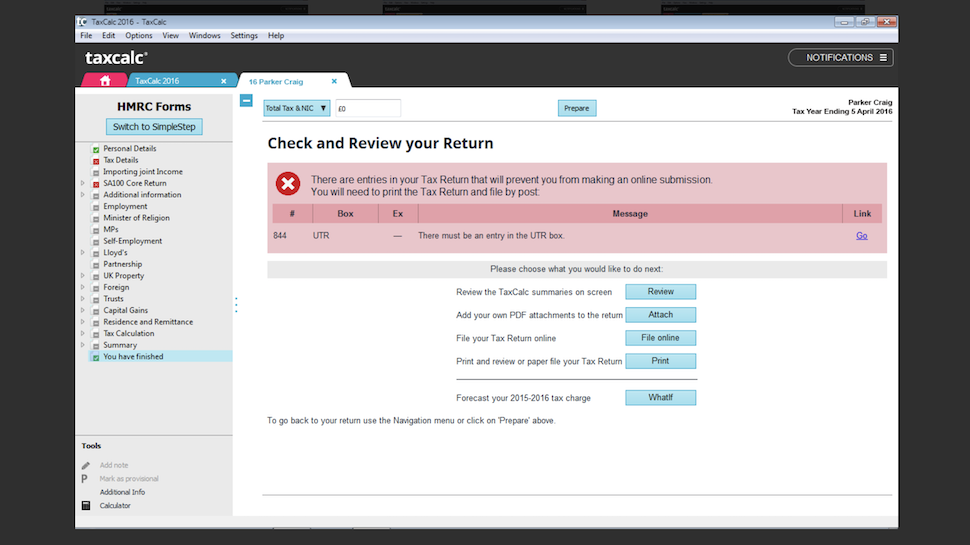Open the View menu

[x=170, y=36]
